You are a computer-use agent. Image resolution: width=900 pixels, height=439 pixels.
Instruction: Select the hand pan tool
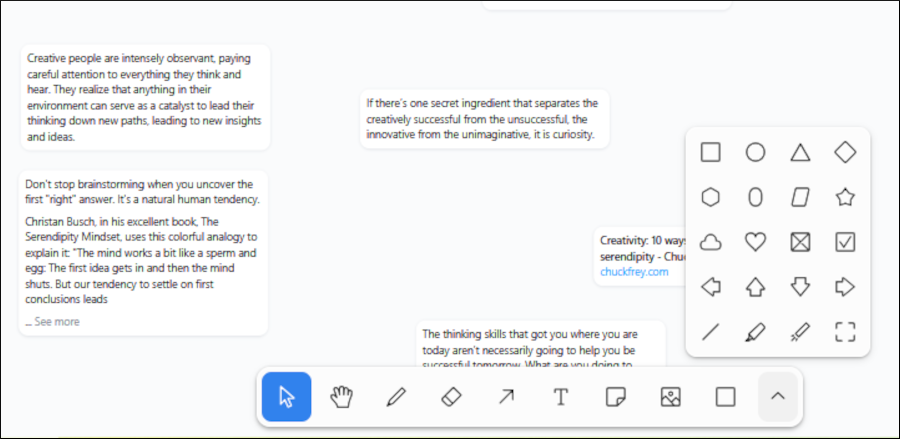[x=342, y=397]
